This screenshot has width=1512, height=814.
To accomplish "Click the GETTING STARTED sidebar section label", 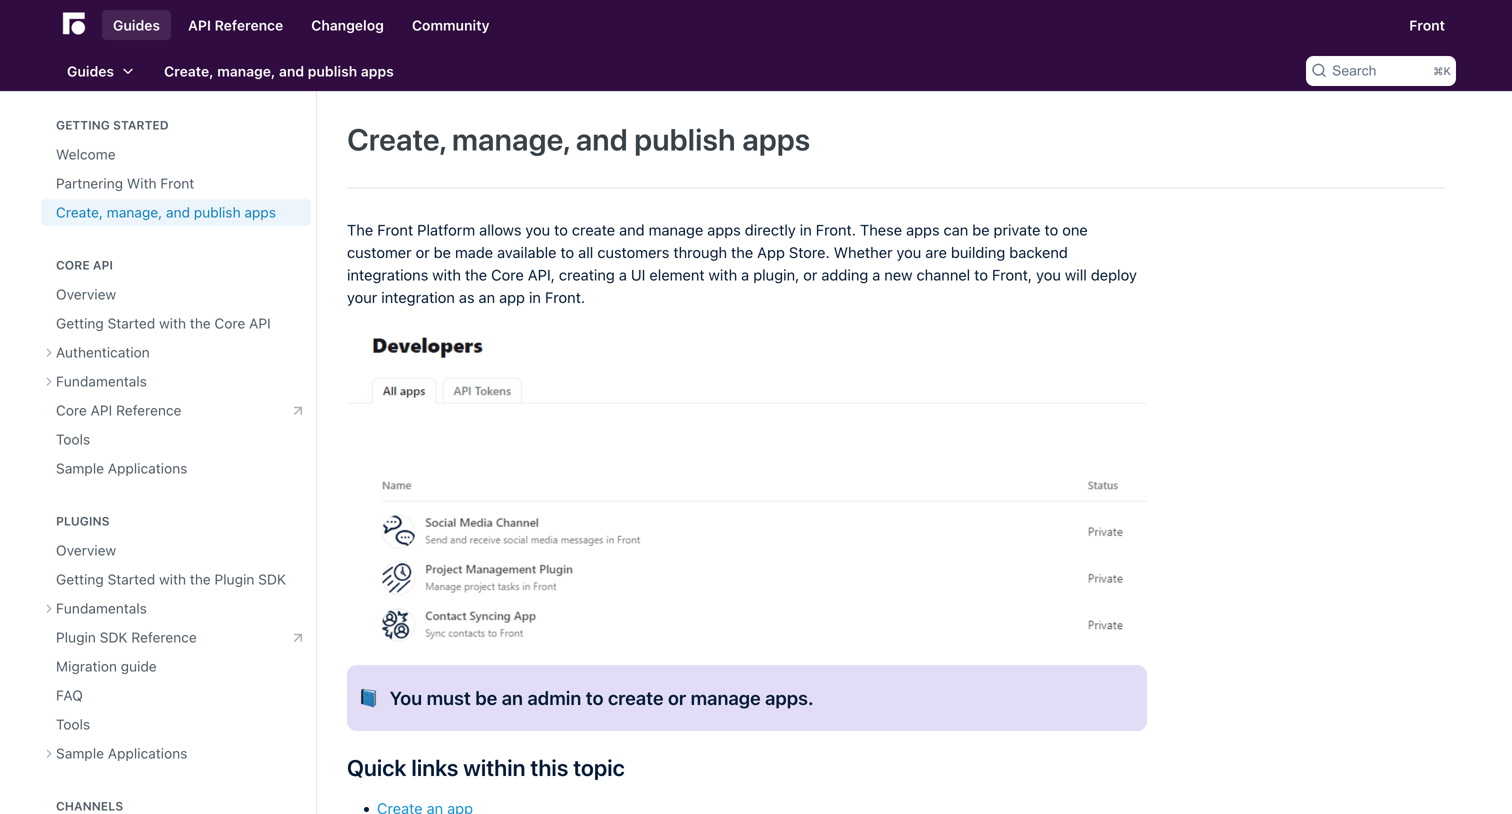I will (x=112, y=126).
